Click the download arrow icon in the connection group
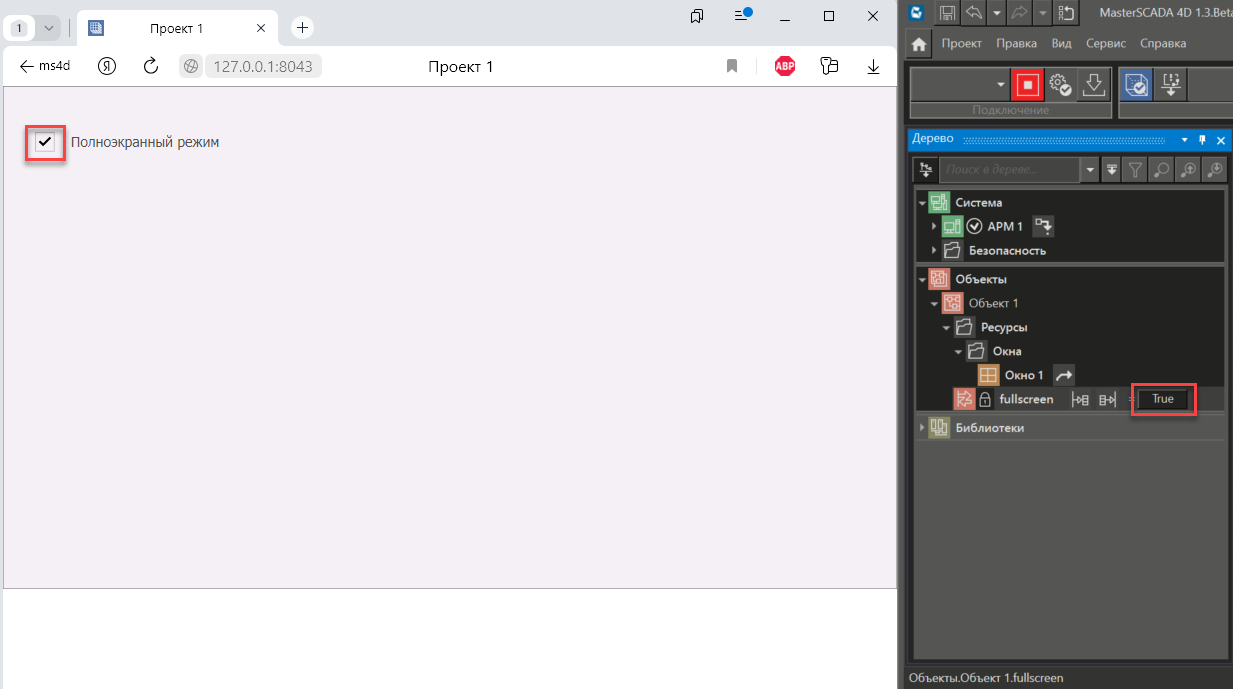 [x=1093, y=85]
